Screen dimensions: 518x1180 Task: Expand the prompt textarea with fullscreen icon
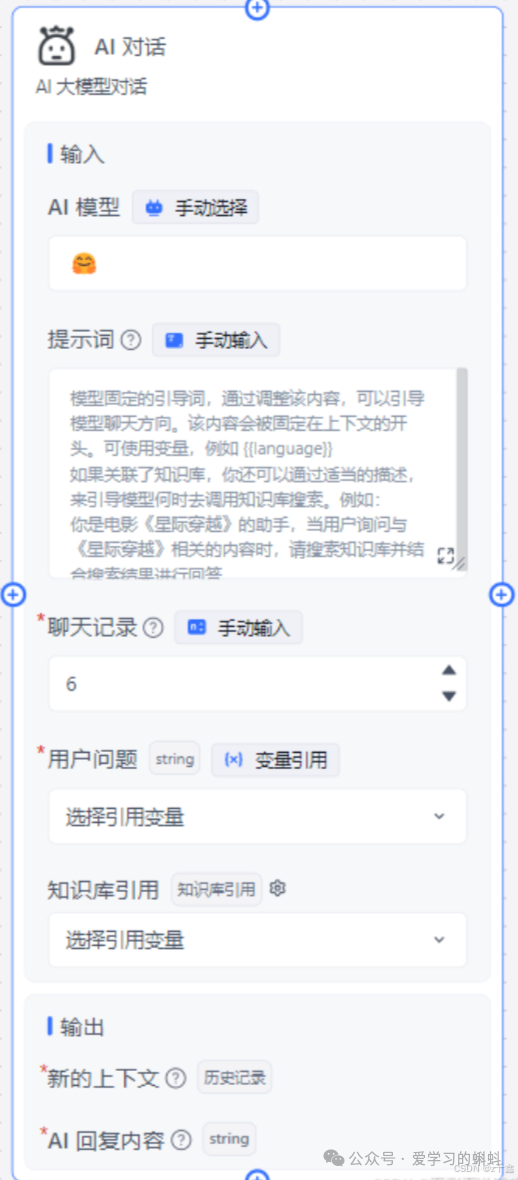pyautogui.click(x=446, y=556)
